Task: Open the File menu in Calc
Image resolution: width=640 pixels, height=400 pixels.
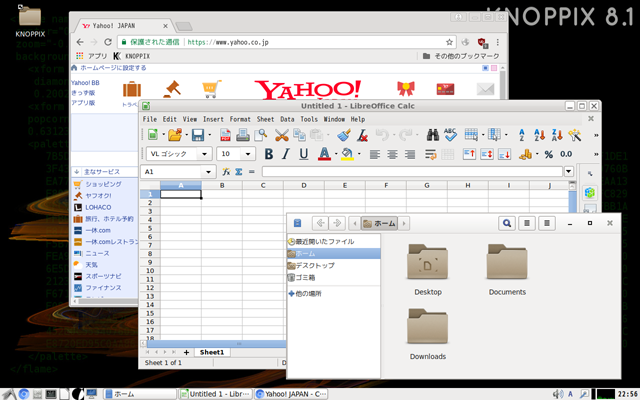Action: coord(149,119)
